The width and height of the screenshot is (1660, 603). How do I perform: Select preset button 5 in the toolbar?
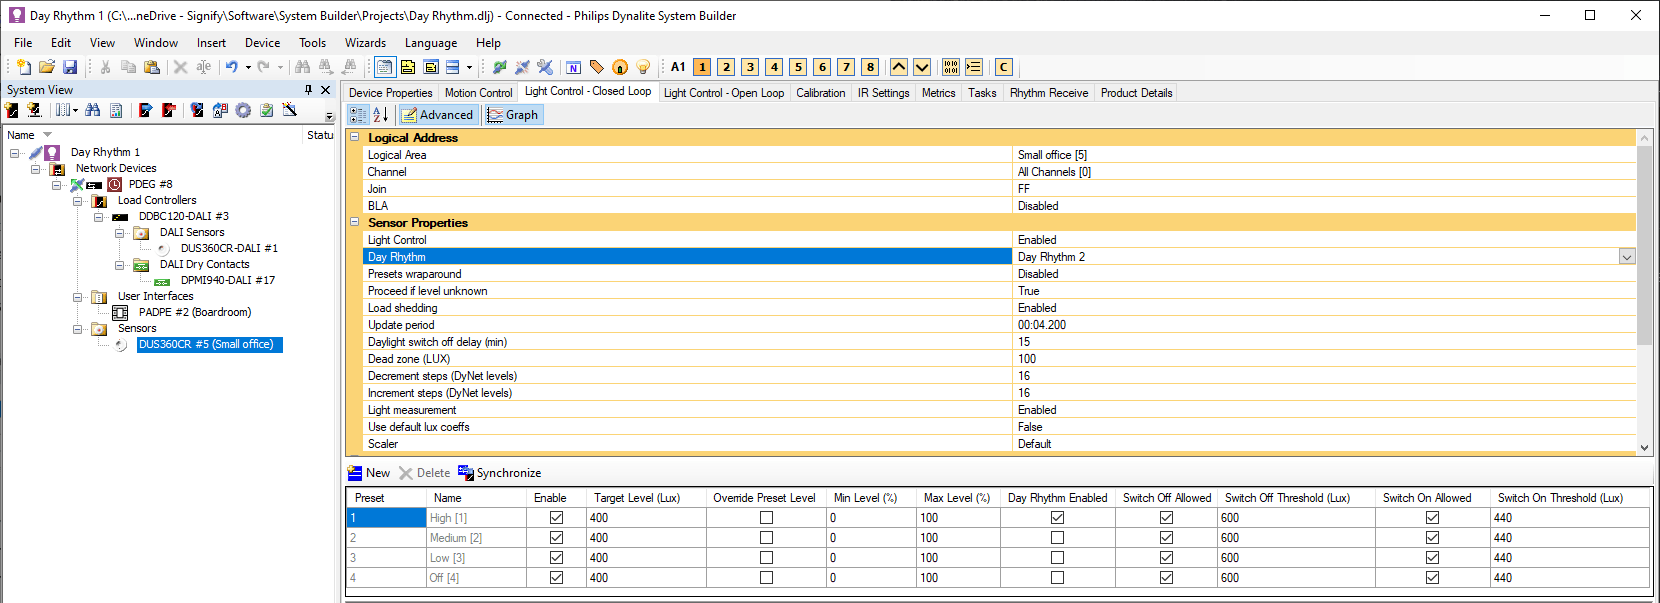(x=798, y=67)
